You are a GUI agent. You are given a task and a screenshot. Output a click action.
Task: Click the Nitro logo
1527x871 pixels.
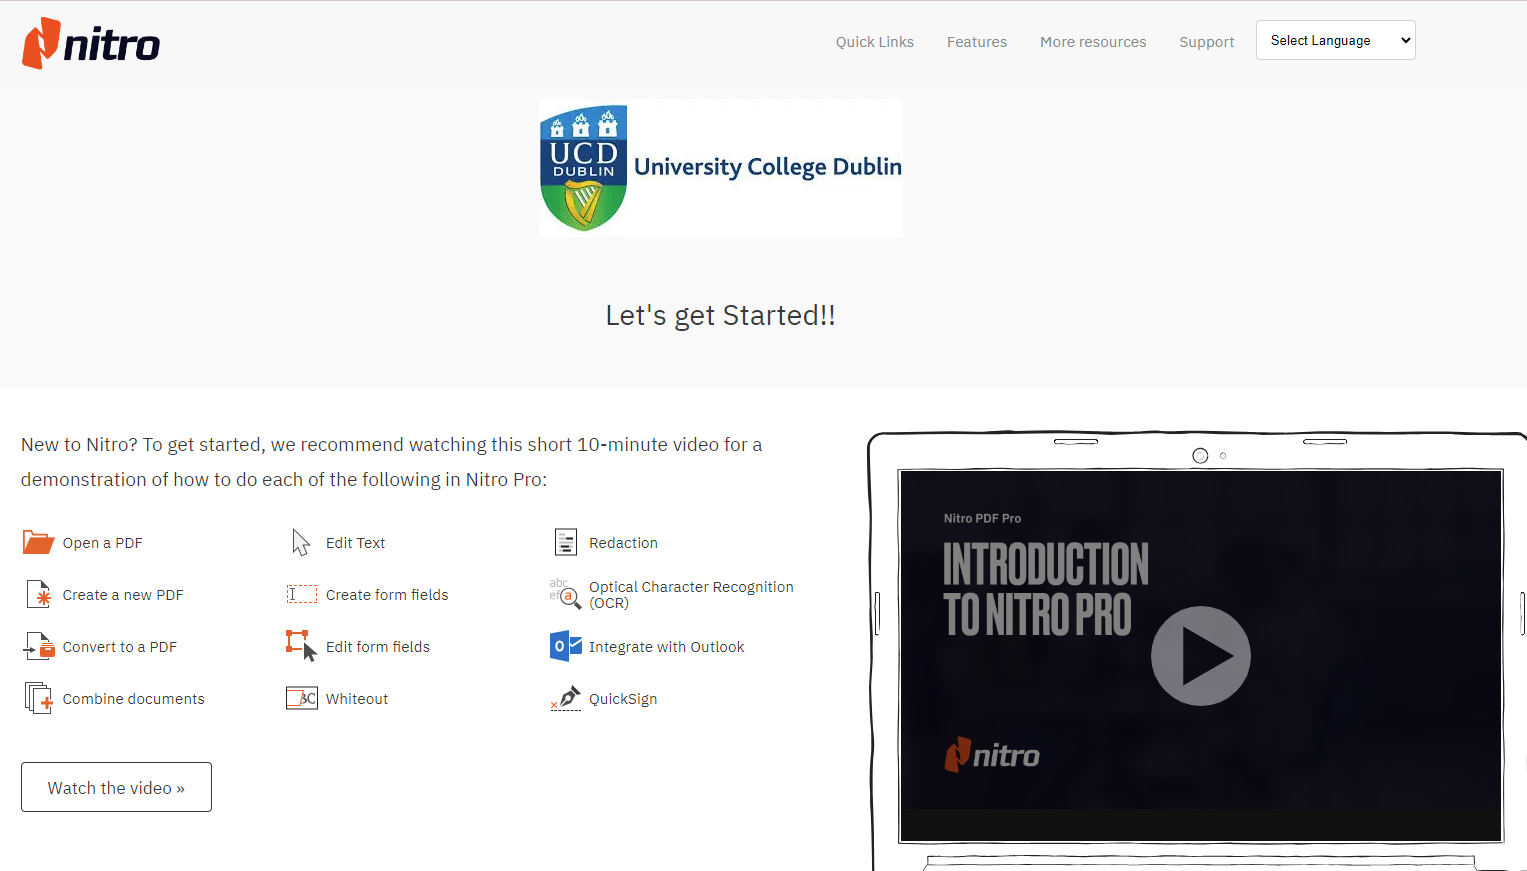[90, 43]
